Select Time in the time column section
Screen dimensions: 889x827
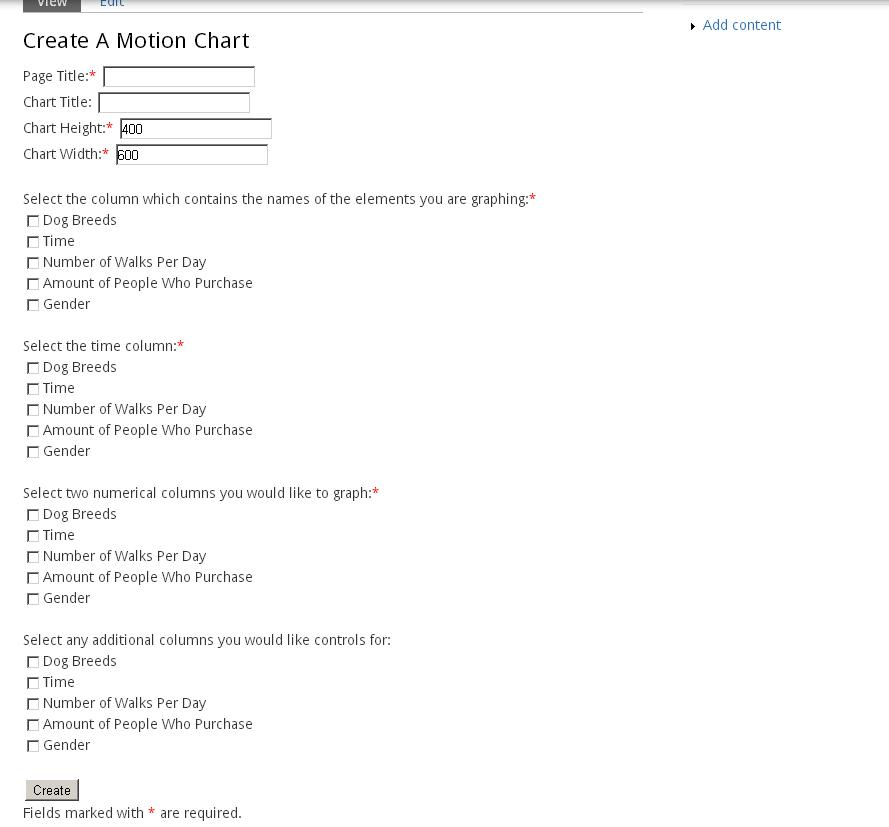point(33,388)
